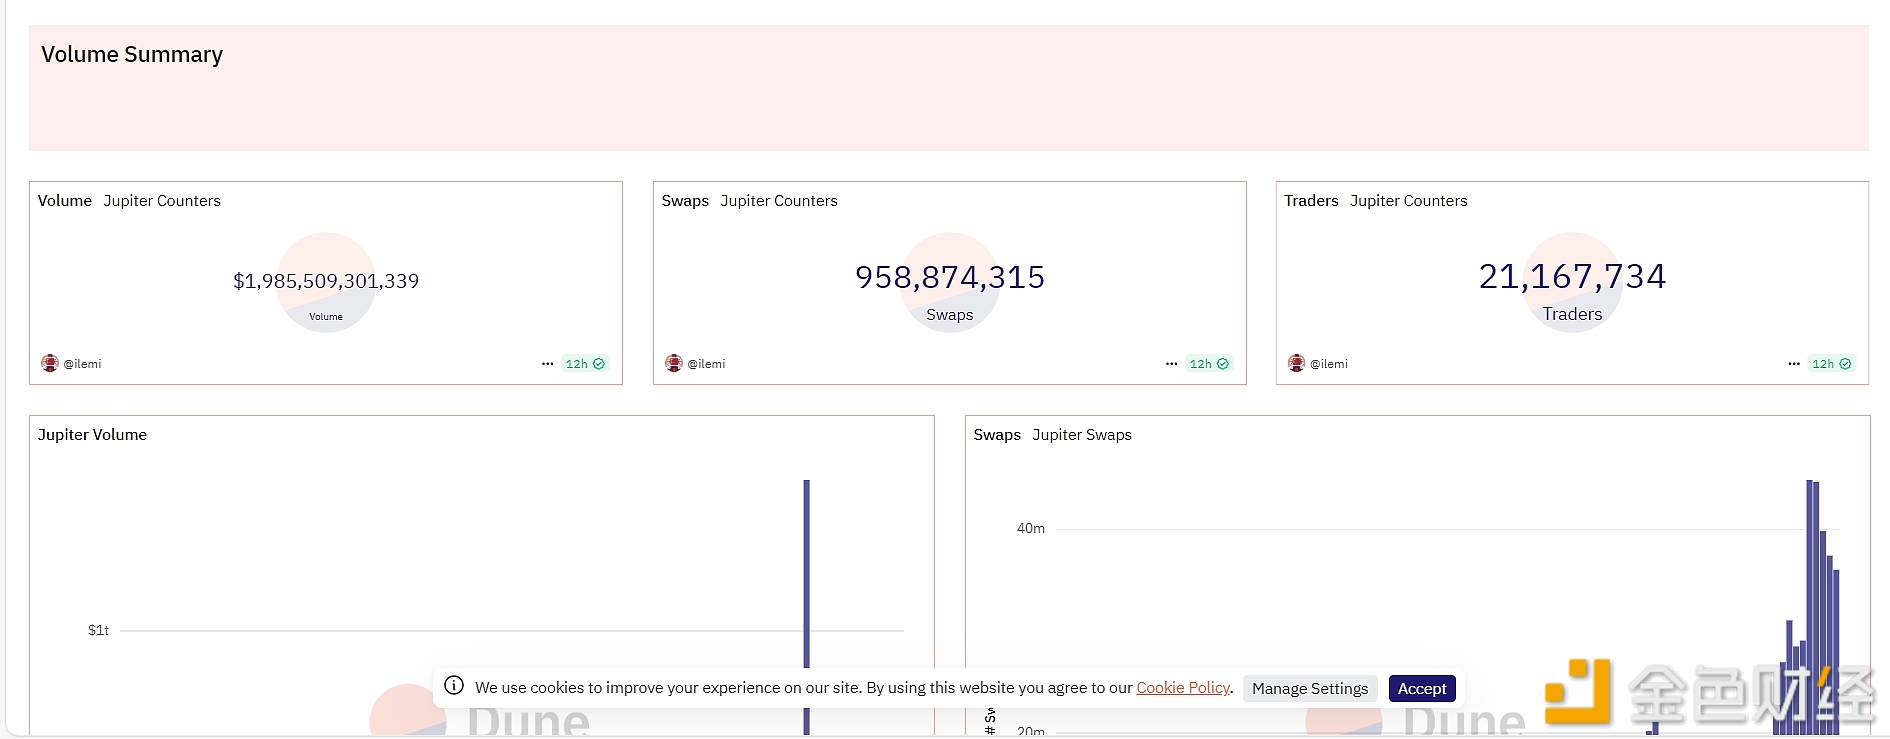
Task: Click the Jupiter Volume chart title
Action: point(92,435)
